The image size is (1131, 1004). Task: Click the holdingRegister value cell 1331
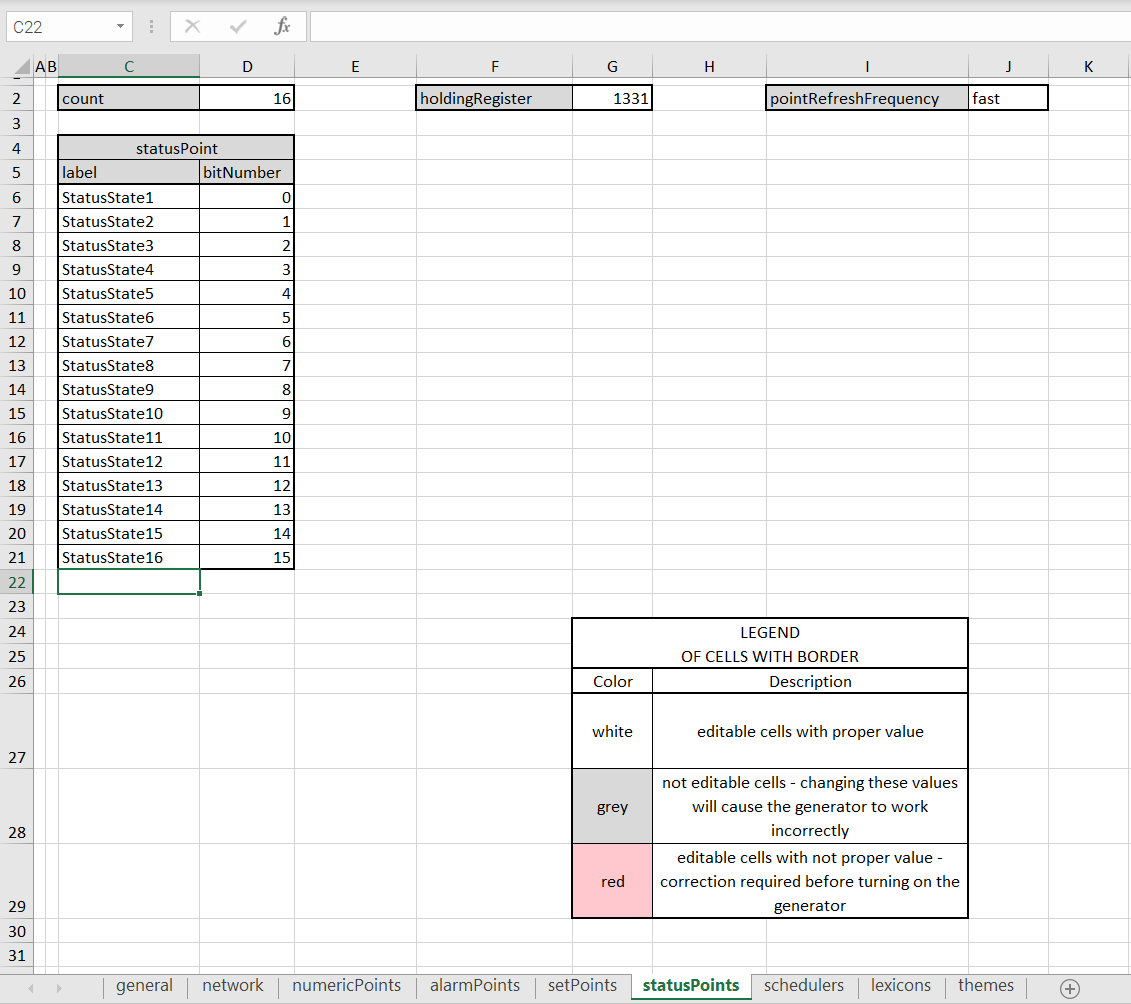pos(612,98)
